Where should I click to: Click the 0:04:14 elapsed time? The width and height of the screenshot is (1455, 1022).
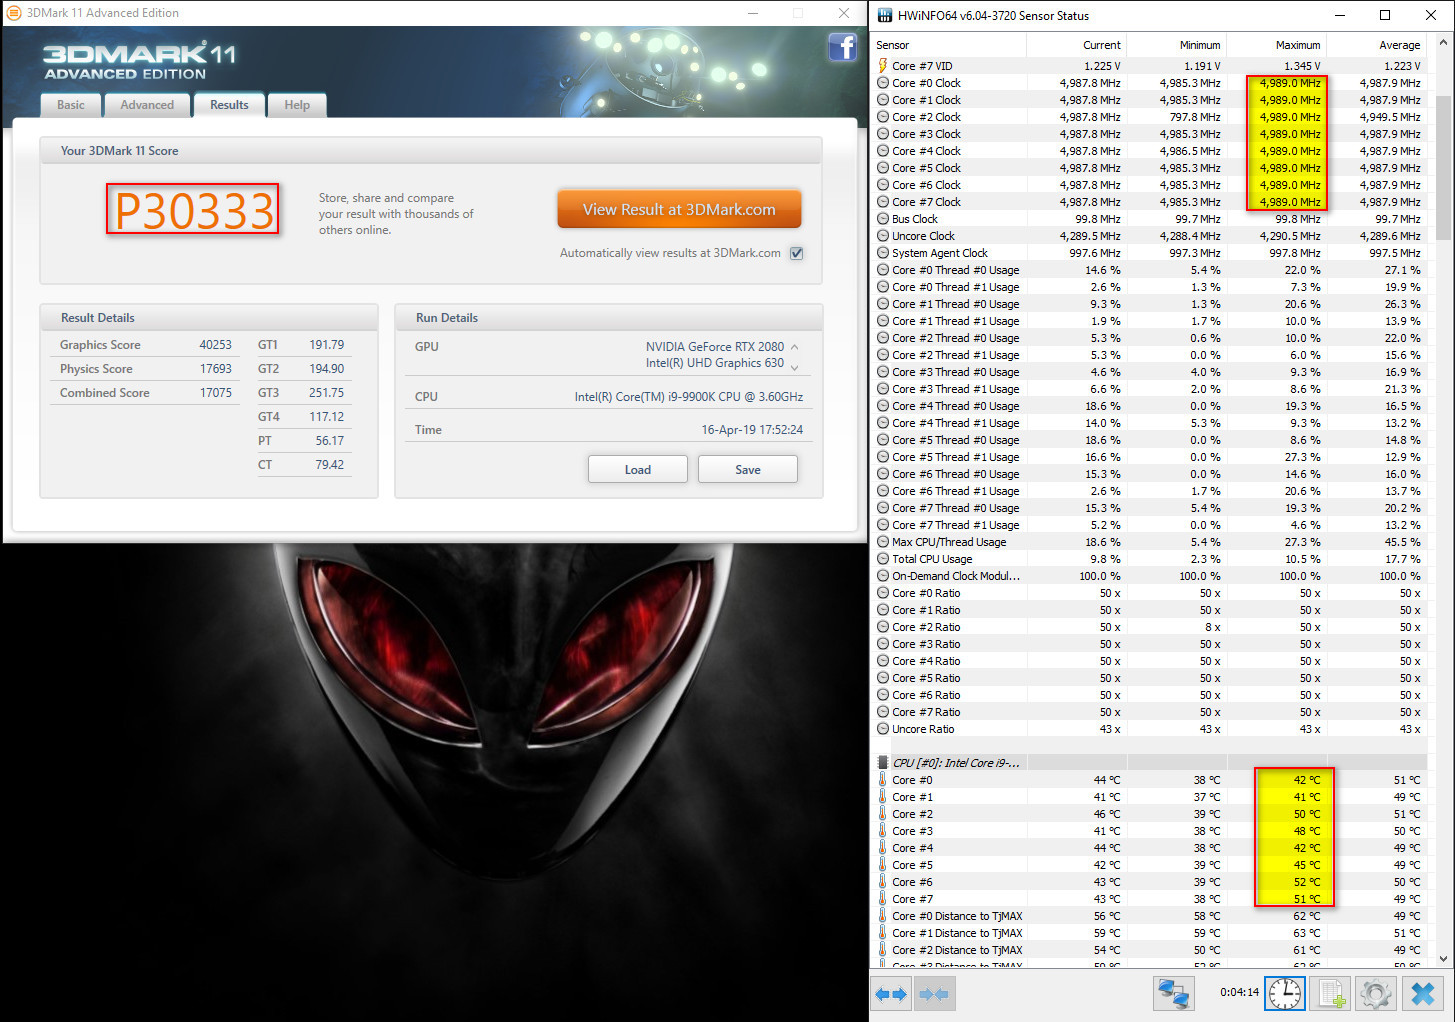click(x=1239, y=993)
